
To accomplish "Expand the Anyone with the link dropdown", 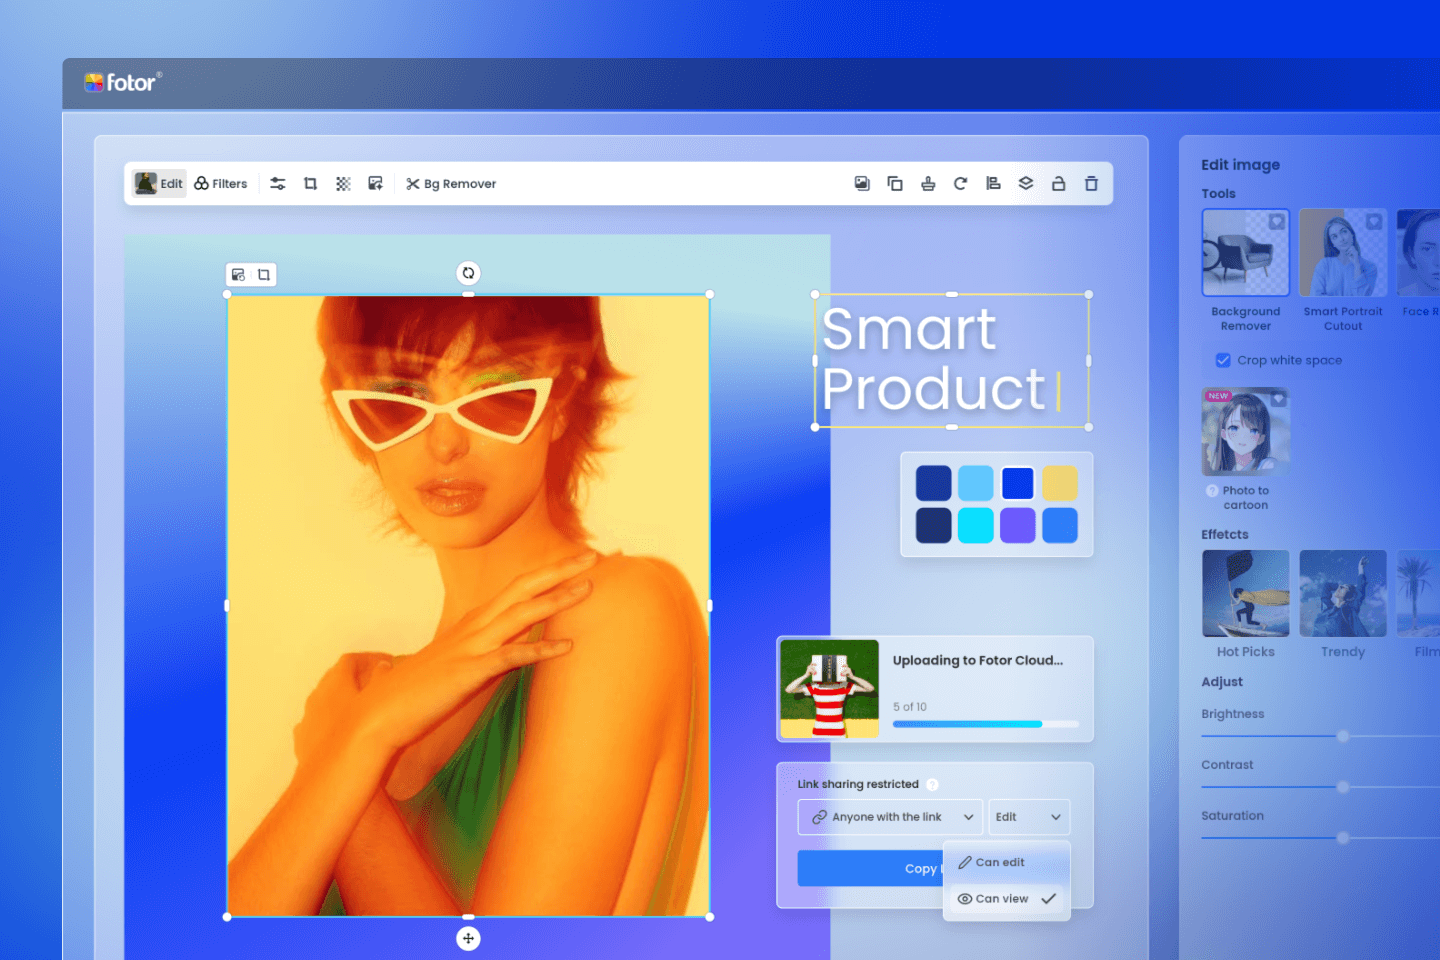I will (x=889, y=817).
